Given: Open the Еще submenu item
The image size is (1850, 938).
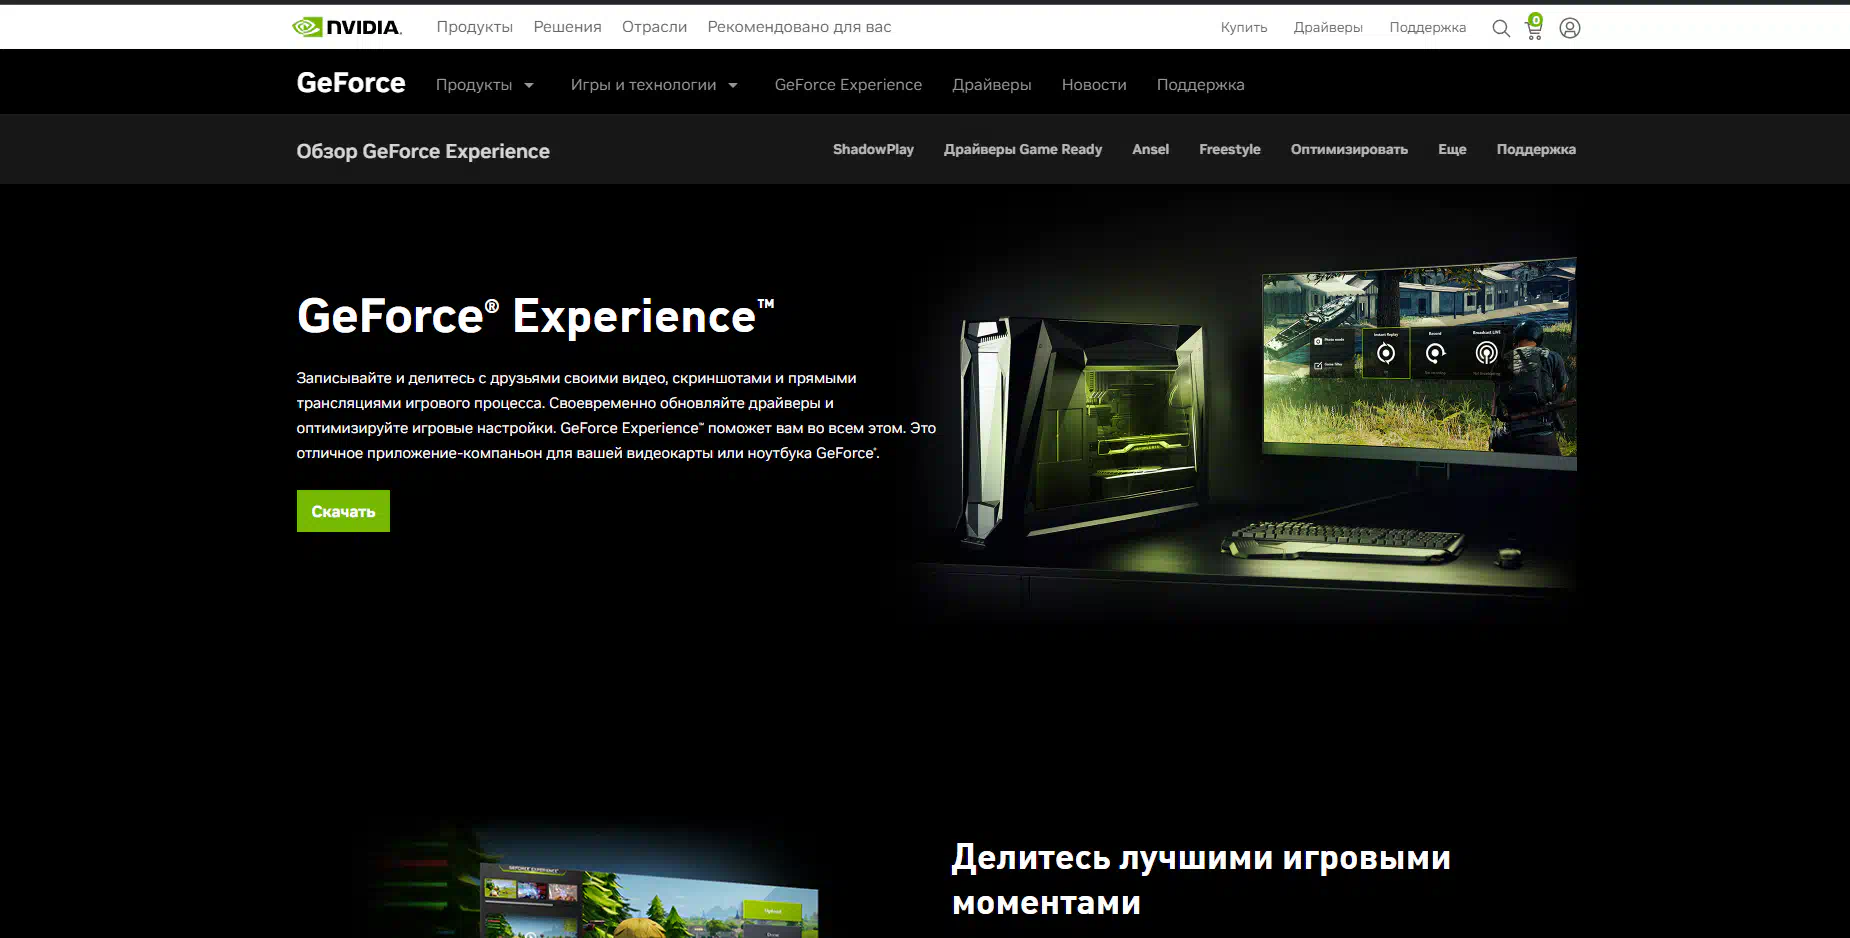Looking at the screenshot, I should point(1452,149).
